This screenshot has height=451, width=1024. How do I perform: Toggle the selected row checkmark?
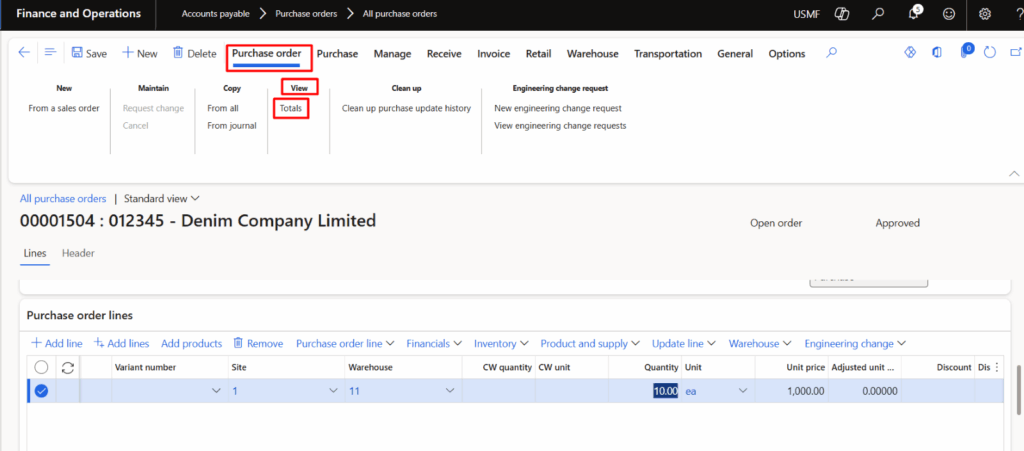41,391
